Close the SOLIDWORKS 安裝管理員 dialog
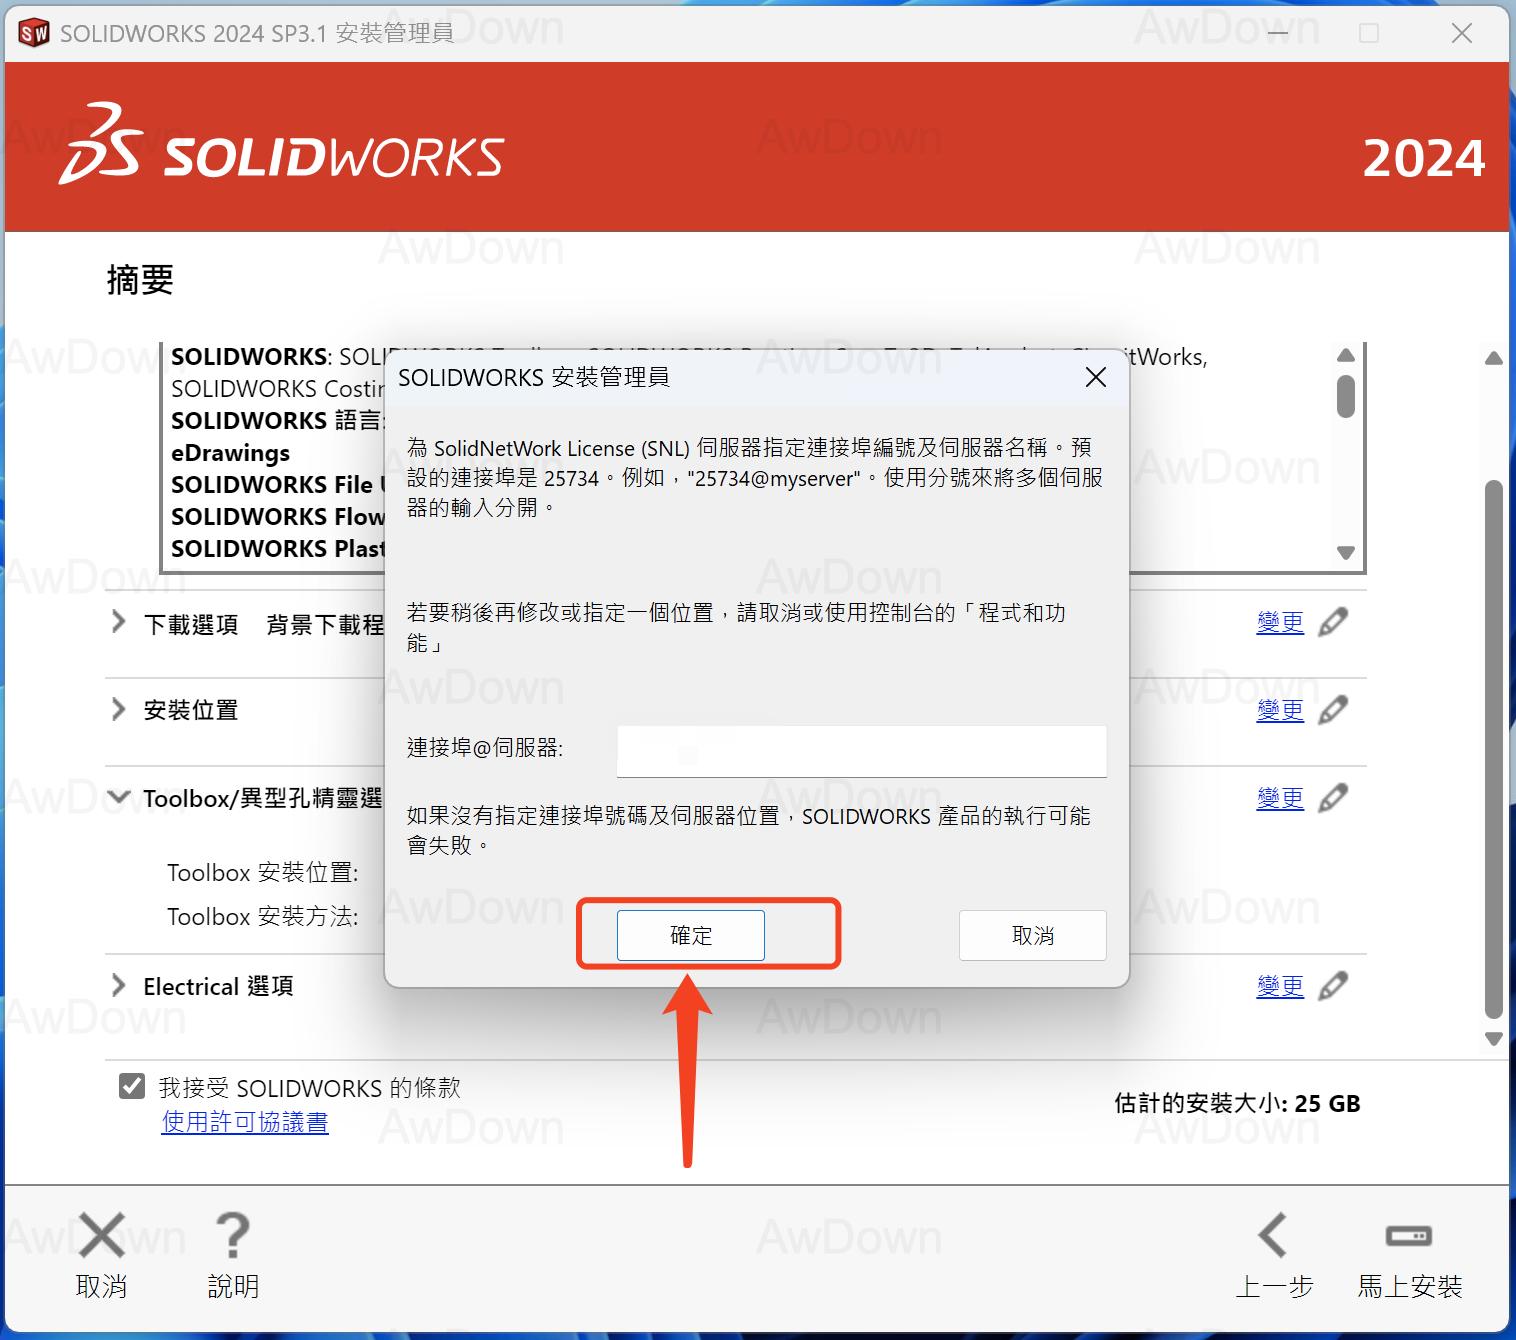Image resolution: width=1516 pixels, height=1340 pixels. click(x=1095, y=377)
